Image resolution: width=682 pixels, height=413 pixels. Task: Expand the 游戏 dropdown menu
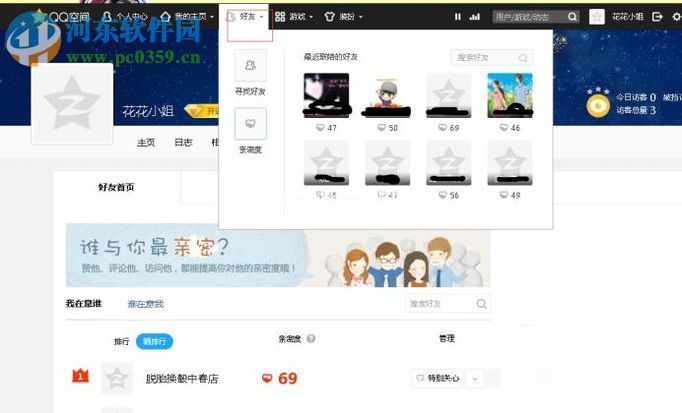pos(294,17)
